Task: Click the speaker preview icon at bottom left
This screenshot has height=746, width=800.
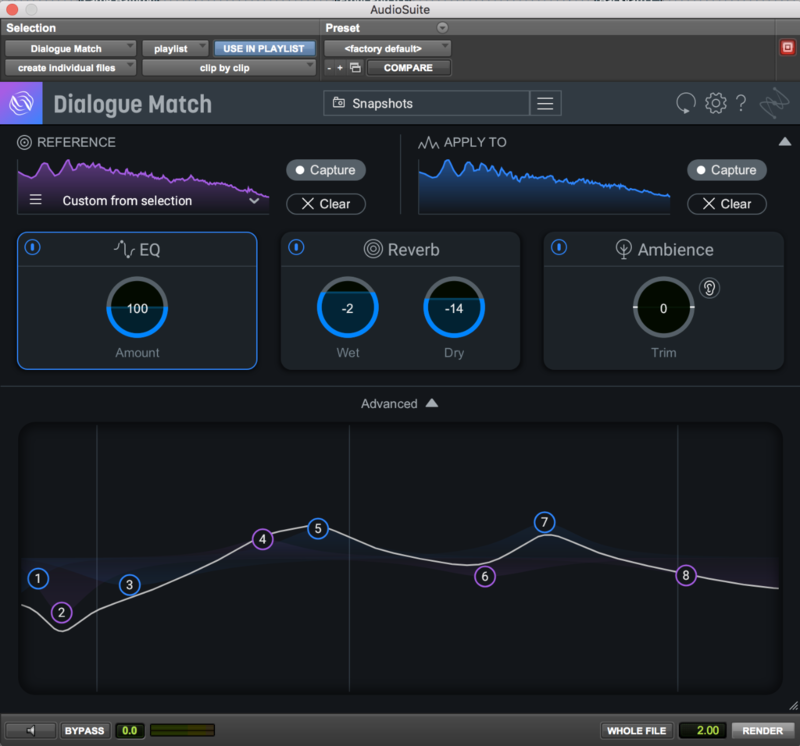Action: click(x=29, y=730)
